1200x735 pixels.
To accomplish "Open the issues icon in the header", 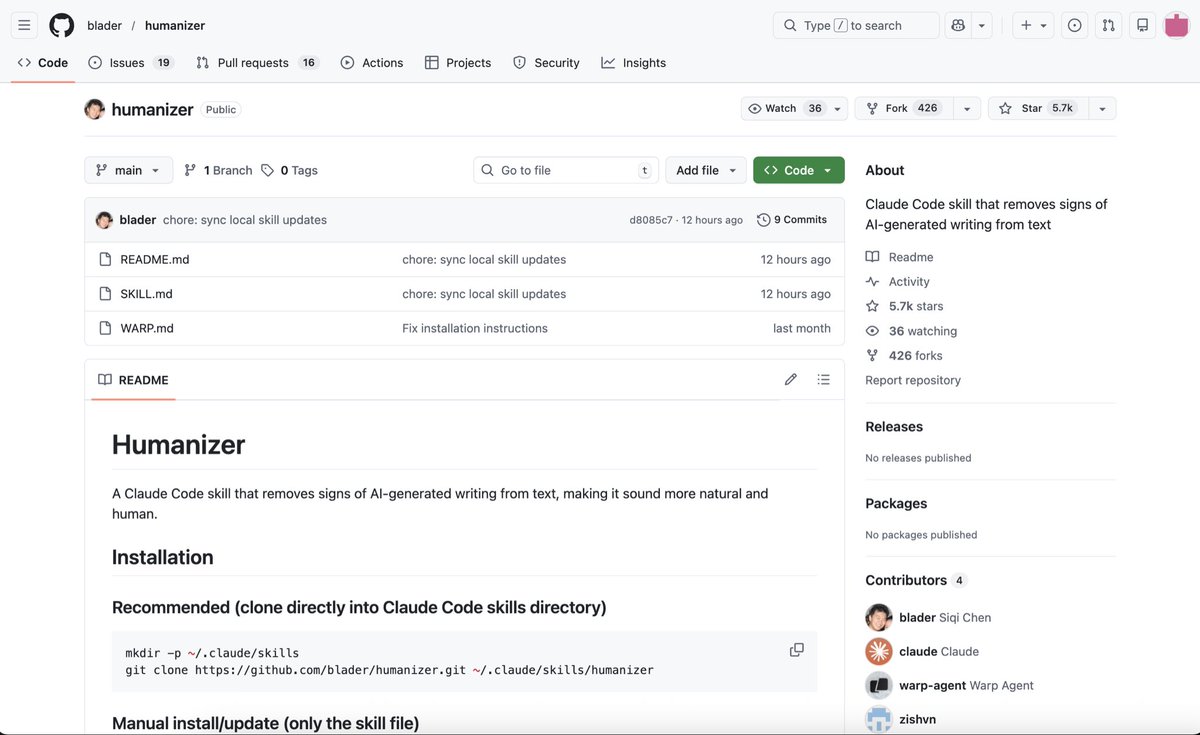I will tap(1075, 25).
